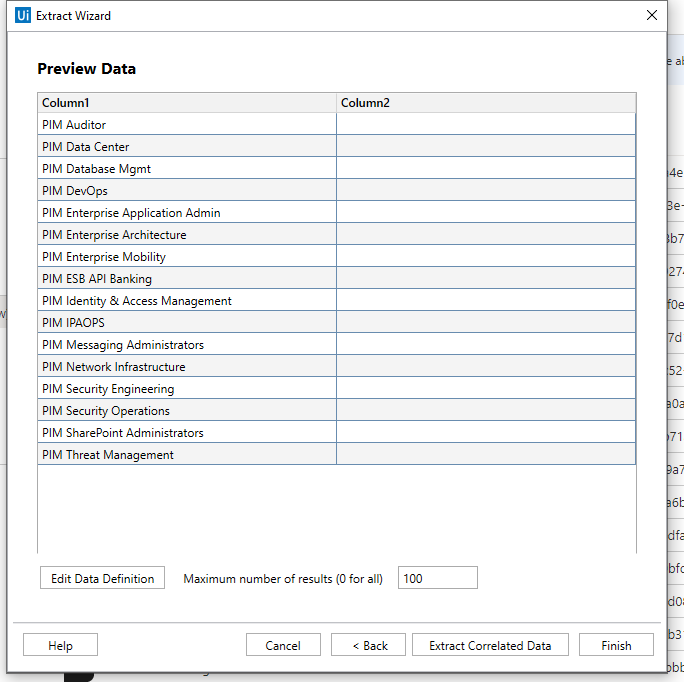Go back to previous wizard step

pyautogui.click(x=368, y=645)
